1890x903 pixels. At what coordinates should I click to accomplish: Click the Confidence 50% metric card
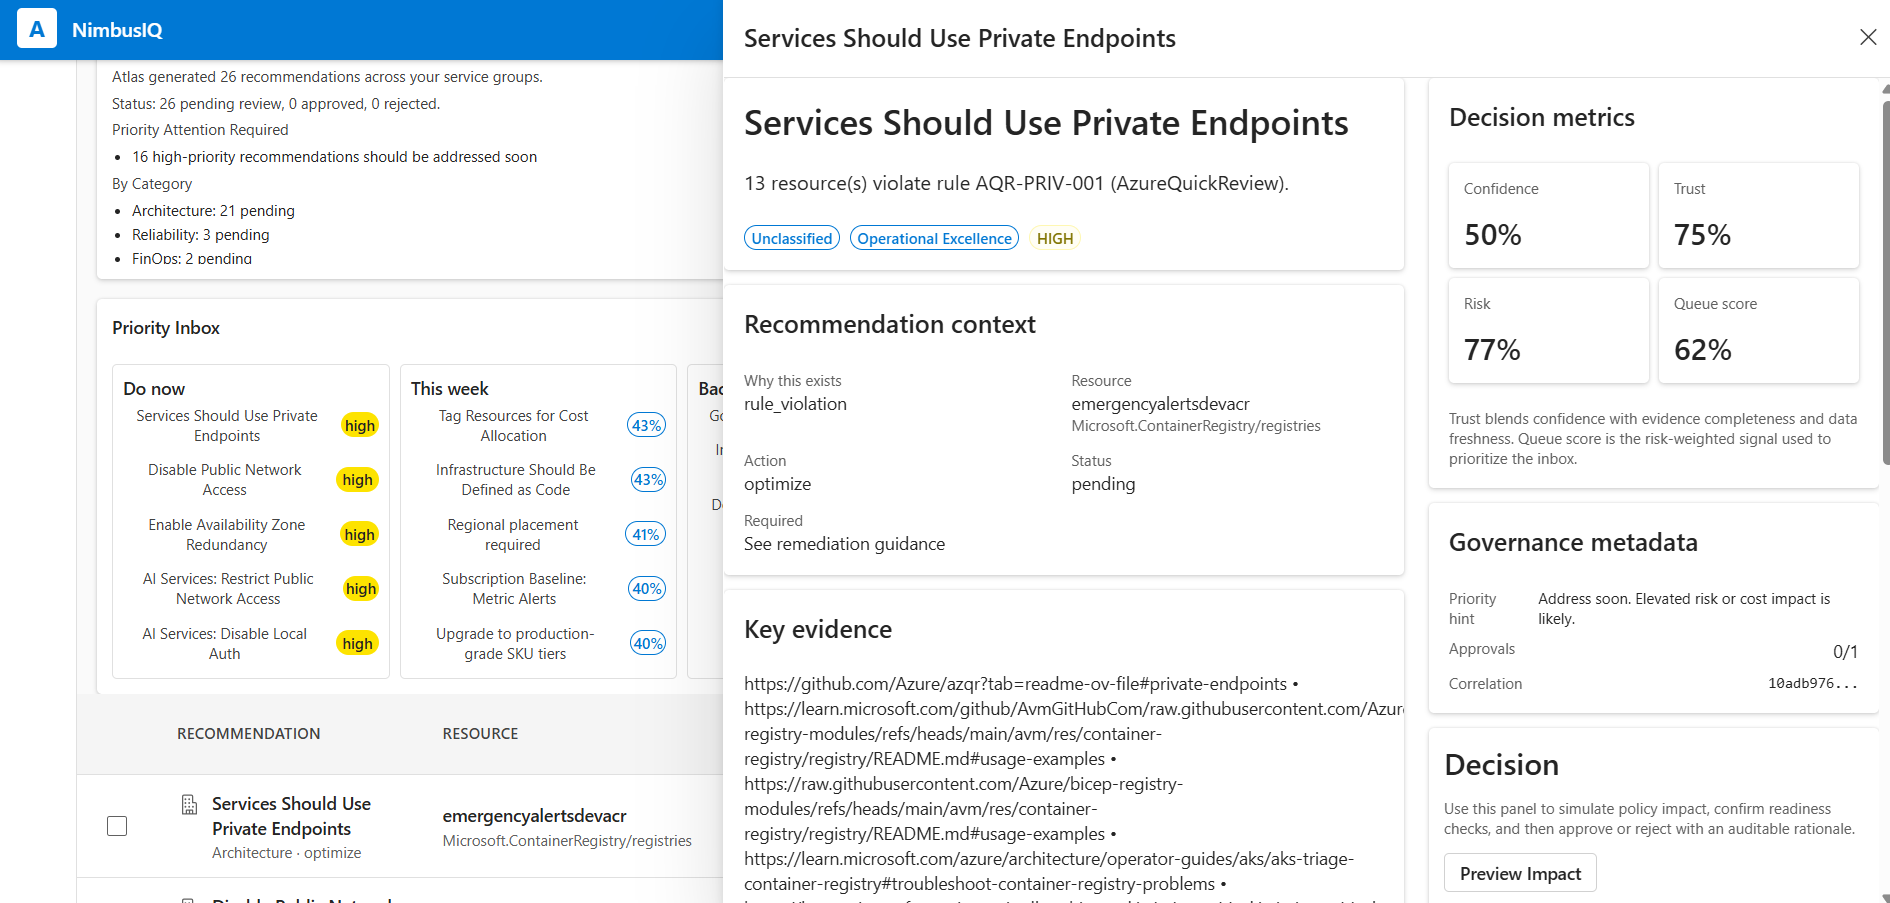(1547, 215)
